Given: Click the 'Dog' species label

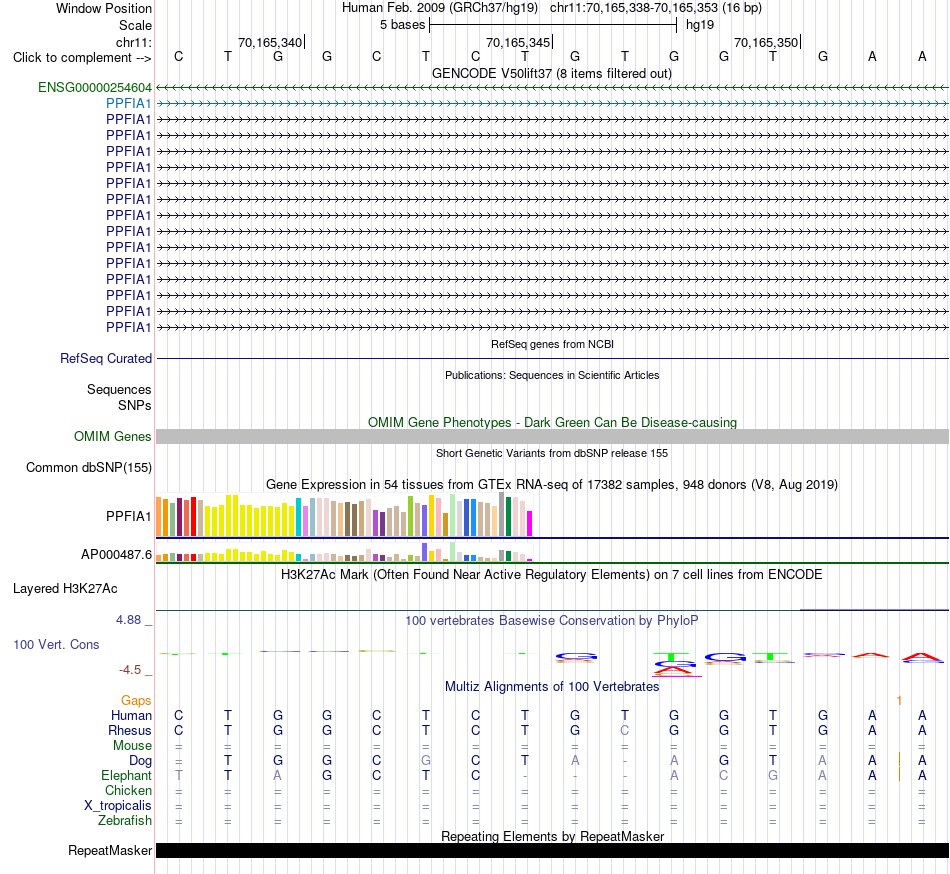Looking at the screenshot, I should (x=140, y=761).
